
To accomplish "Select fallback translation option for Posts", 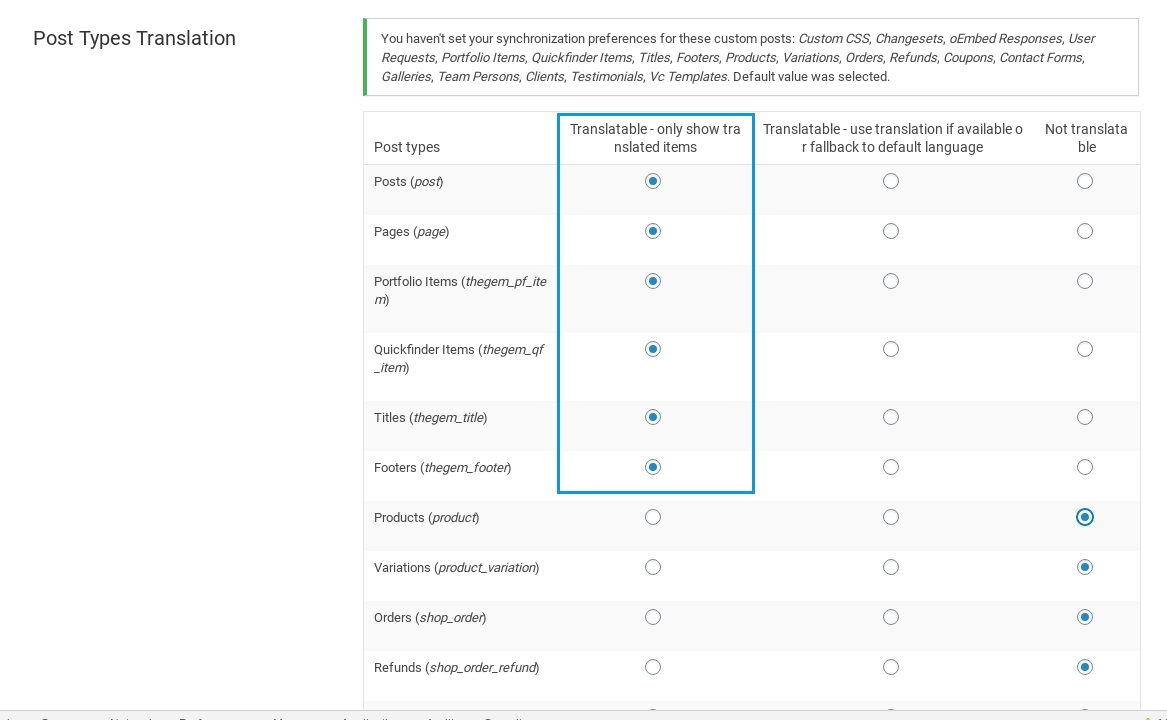I will pyautogui.click(x=891, y=181).
